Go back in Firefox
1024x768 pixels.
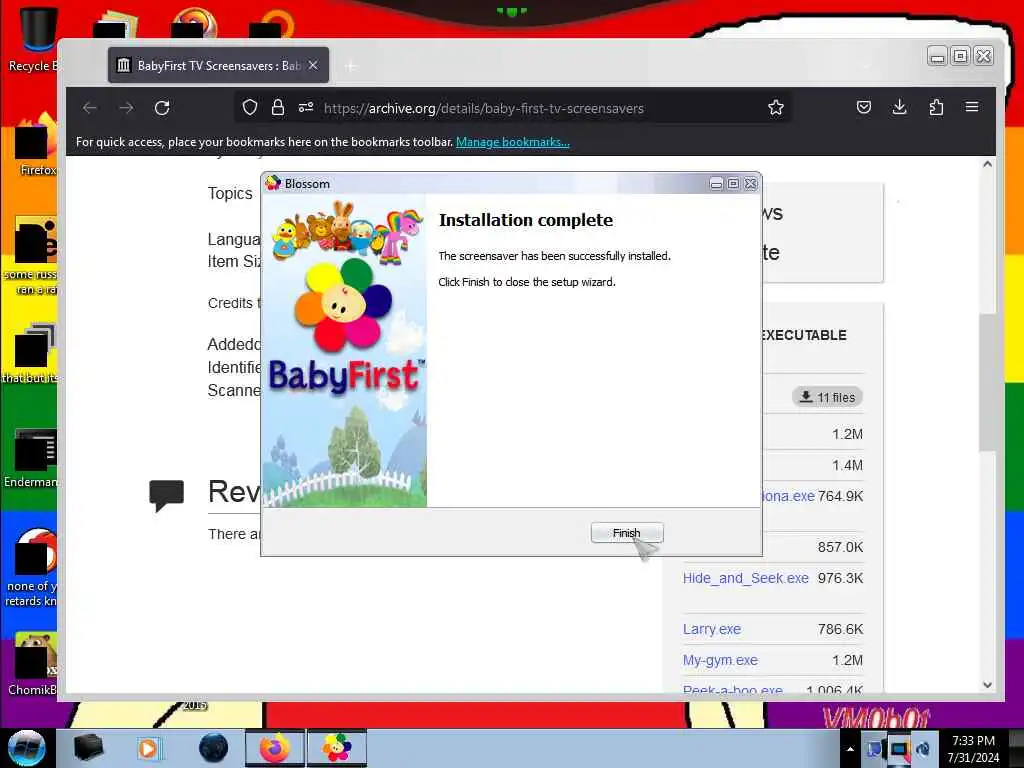point(90,108)
